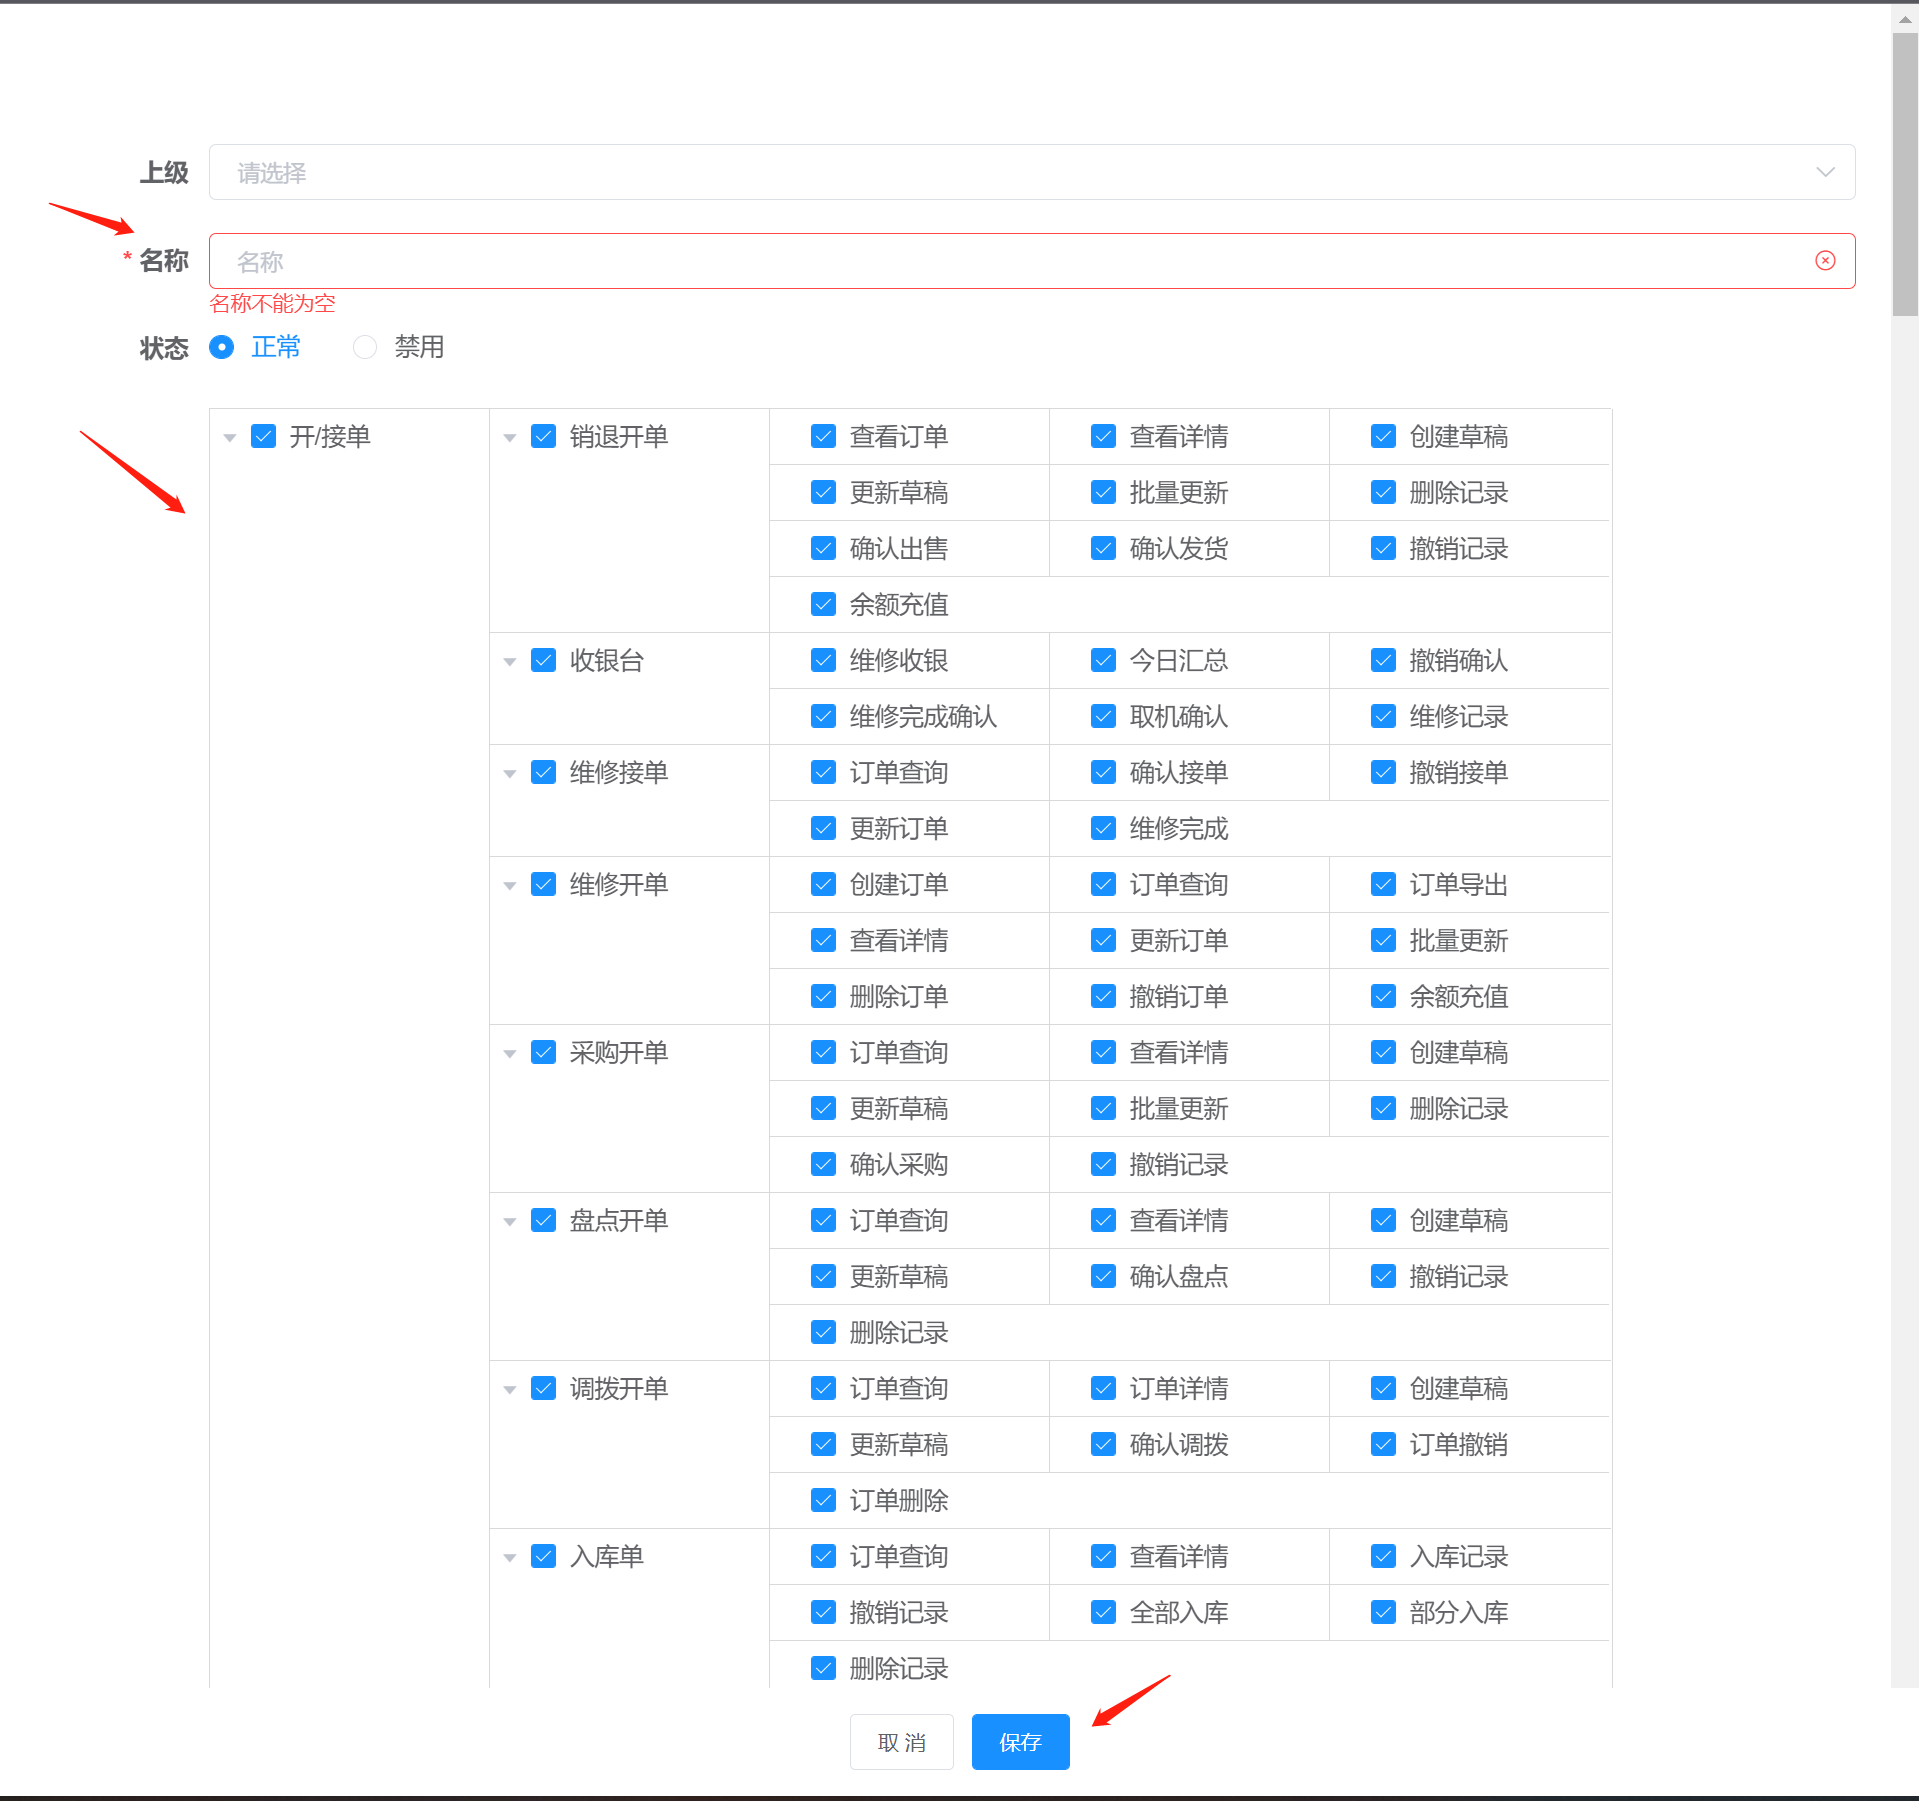The width and height of the screenshot is (1919, 1801).
Task: Click the vertical scrollbar thumb
Action: pyautogui.click(x=1905, y=175)
